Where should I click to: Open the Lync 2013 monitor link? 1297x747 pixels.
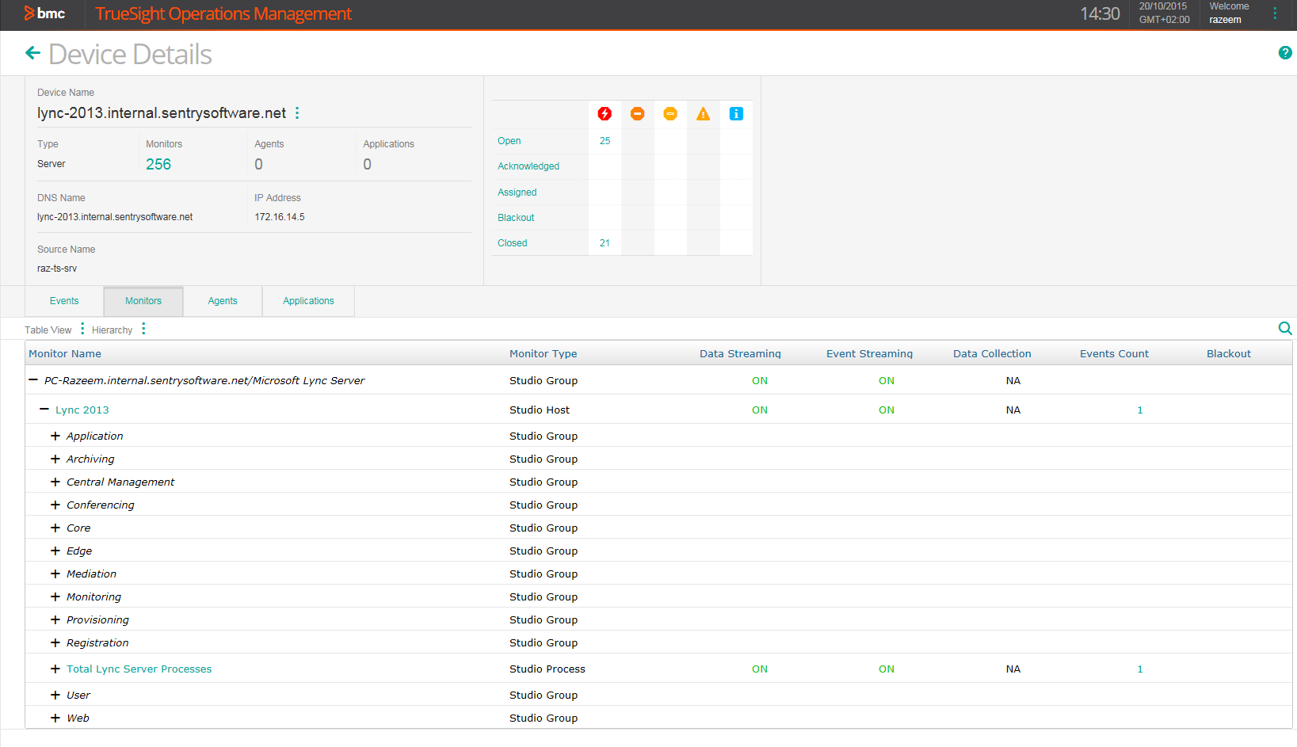(x=82, y=410)
